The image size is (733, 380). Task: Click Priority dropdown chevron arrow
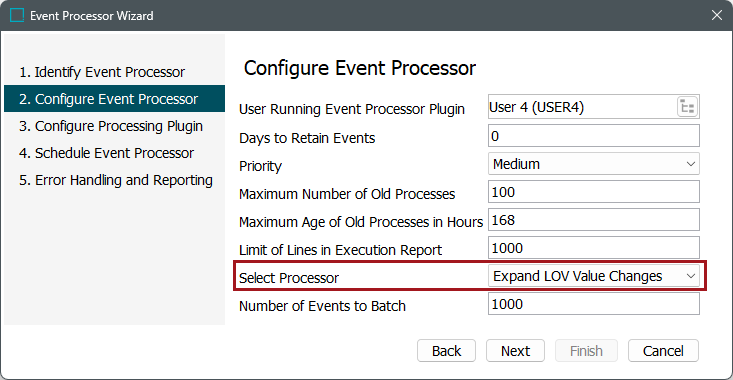(690, 164)
